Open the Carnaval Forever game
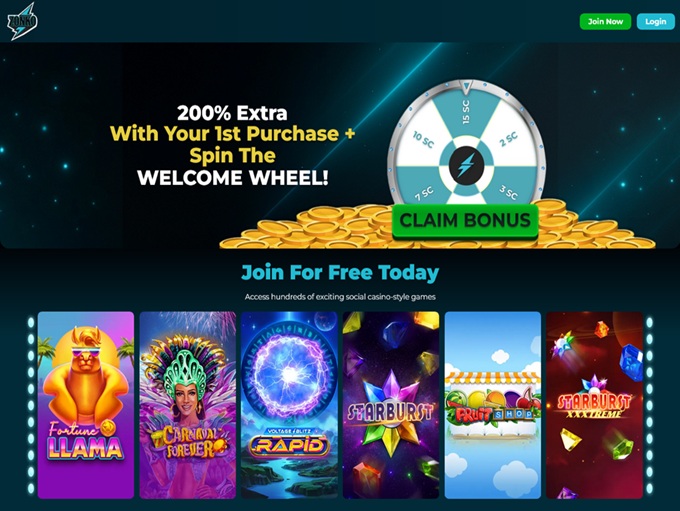This screenshot has height=511, width=680. coord(188,405)
